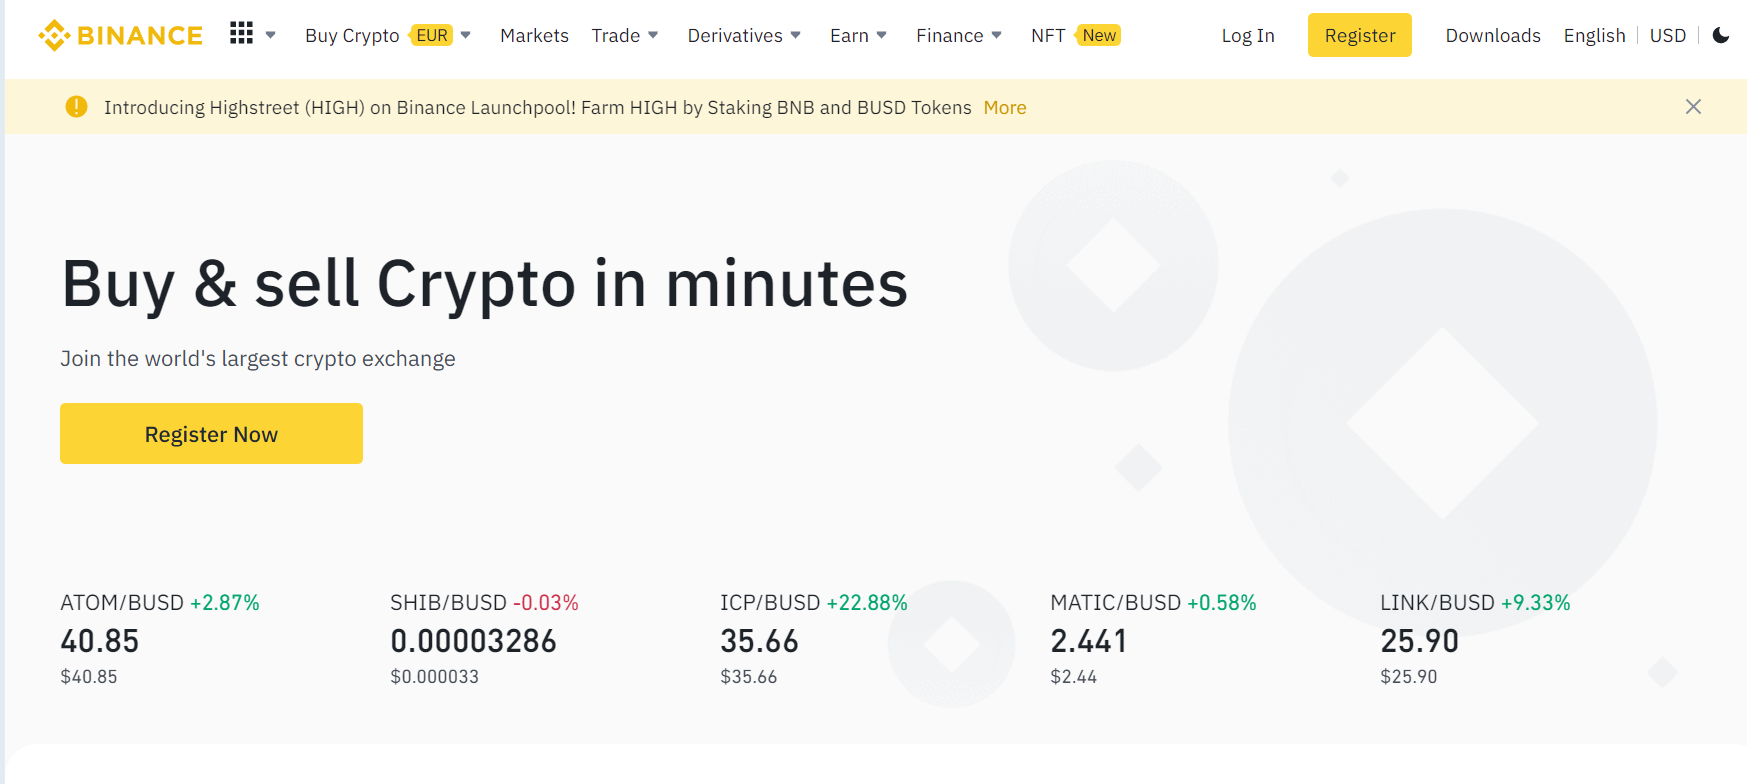The width and height of the screenshot is (1747, 784).
Task: Click the +2.87% change for ATOM
Action: point(225,603)
